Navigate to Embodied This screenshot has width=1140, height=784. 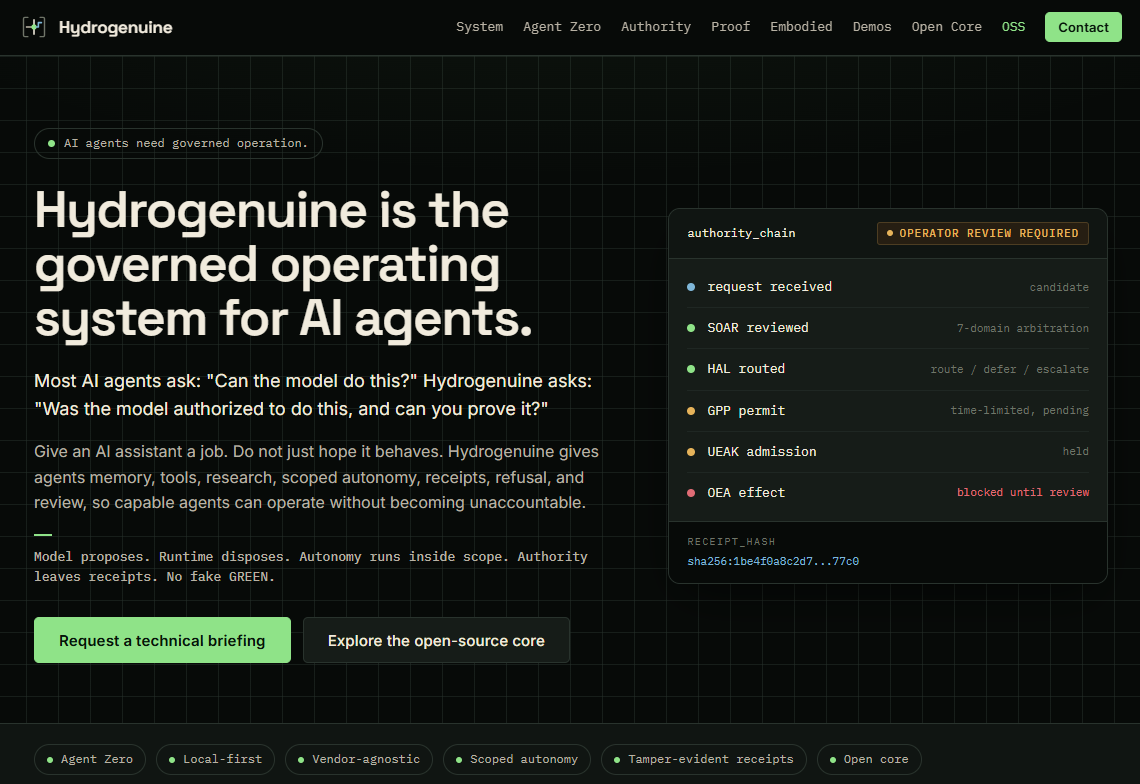click(x=801, y=27)
